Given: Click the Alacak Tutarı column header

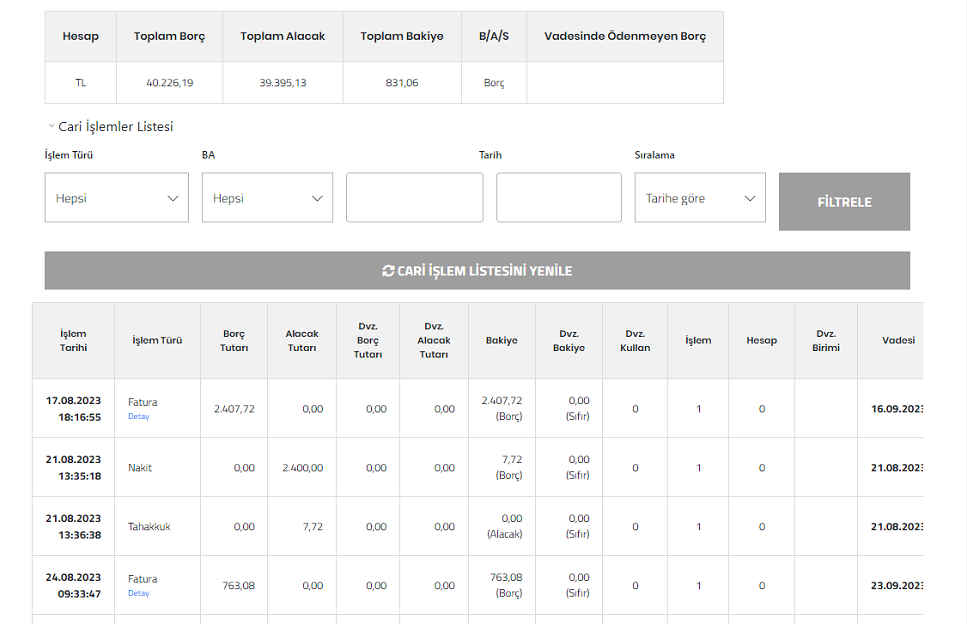Looking at the screenshot, I should (301, 340).
